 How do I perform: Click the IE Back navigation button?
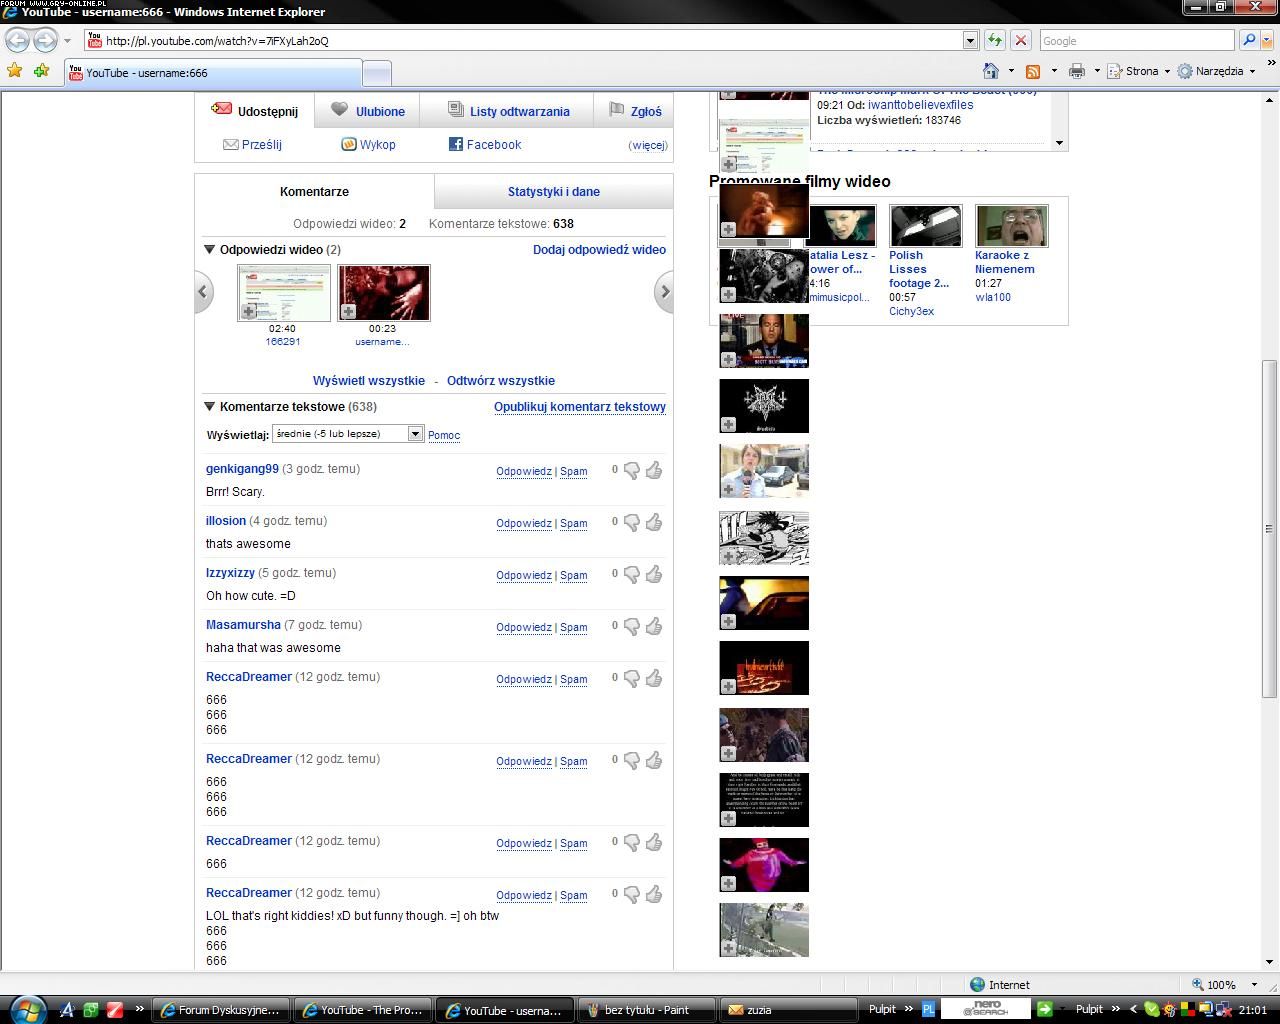[18, 40]
